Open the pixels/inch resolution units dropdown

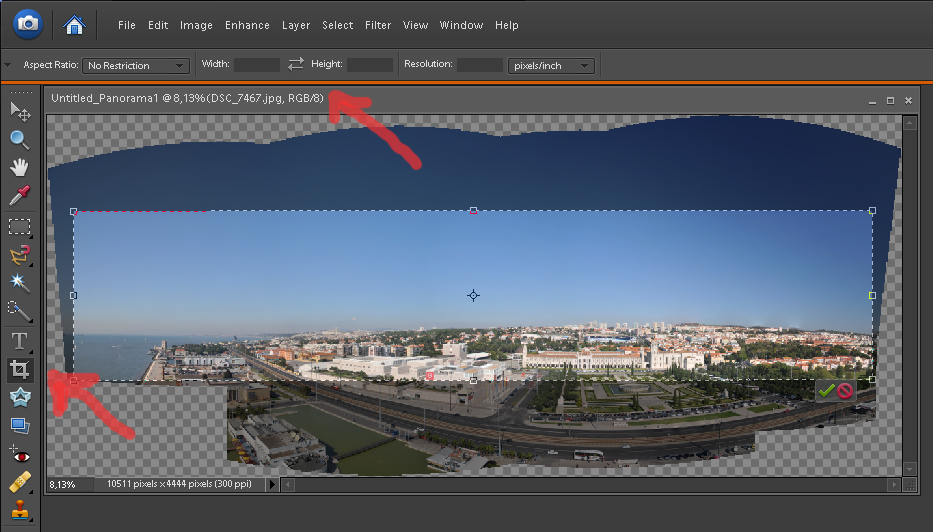(x=551, y=66)
